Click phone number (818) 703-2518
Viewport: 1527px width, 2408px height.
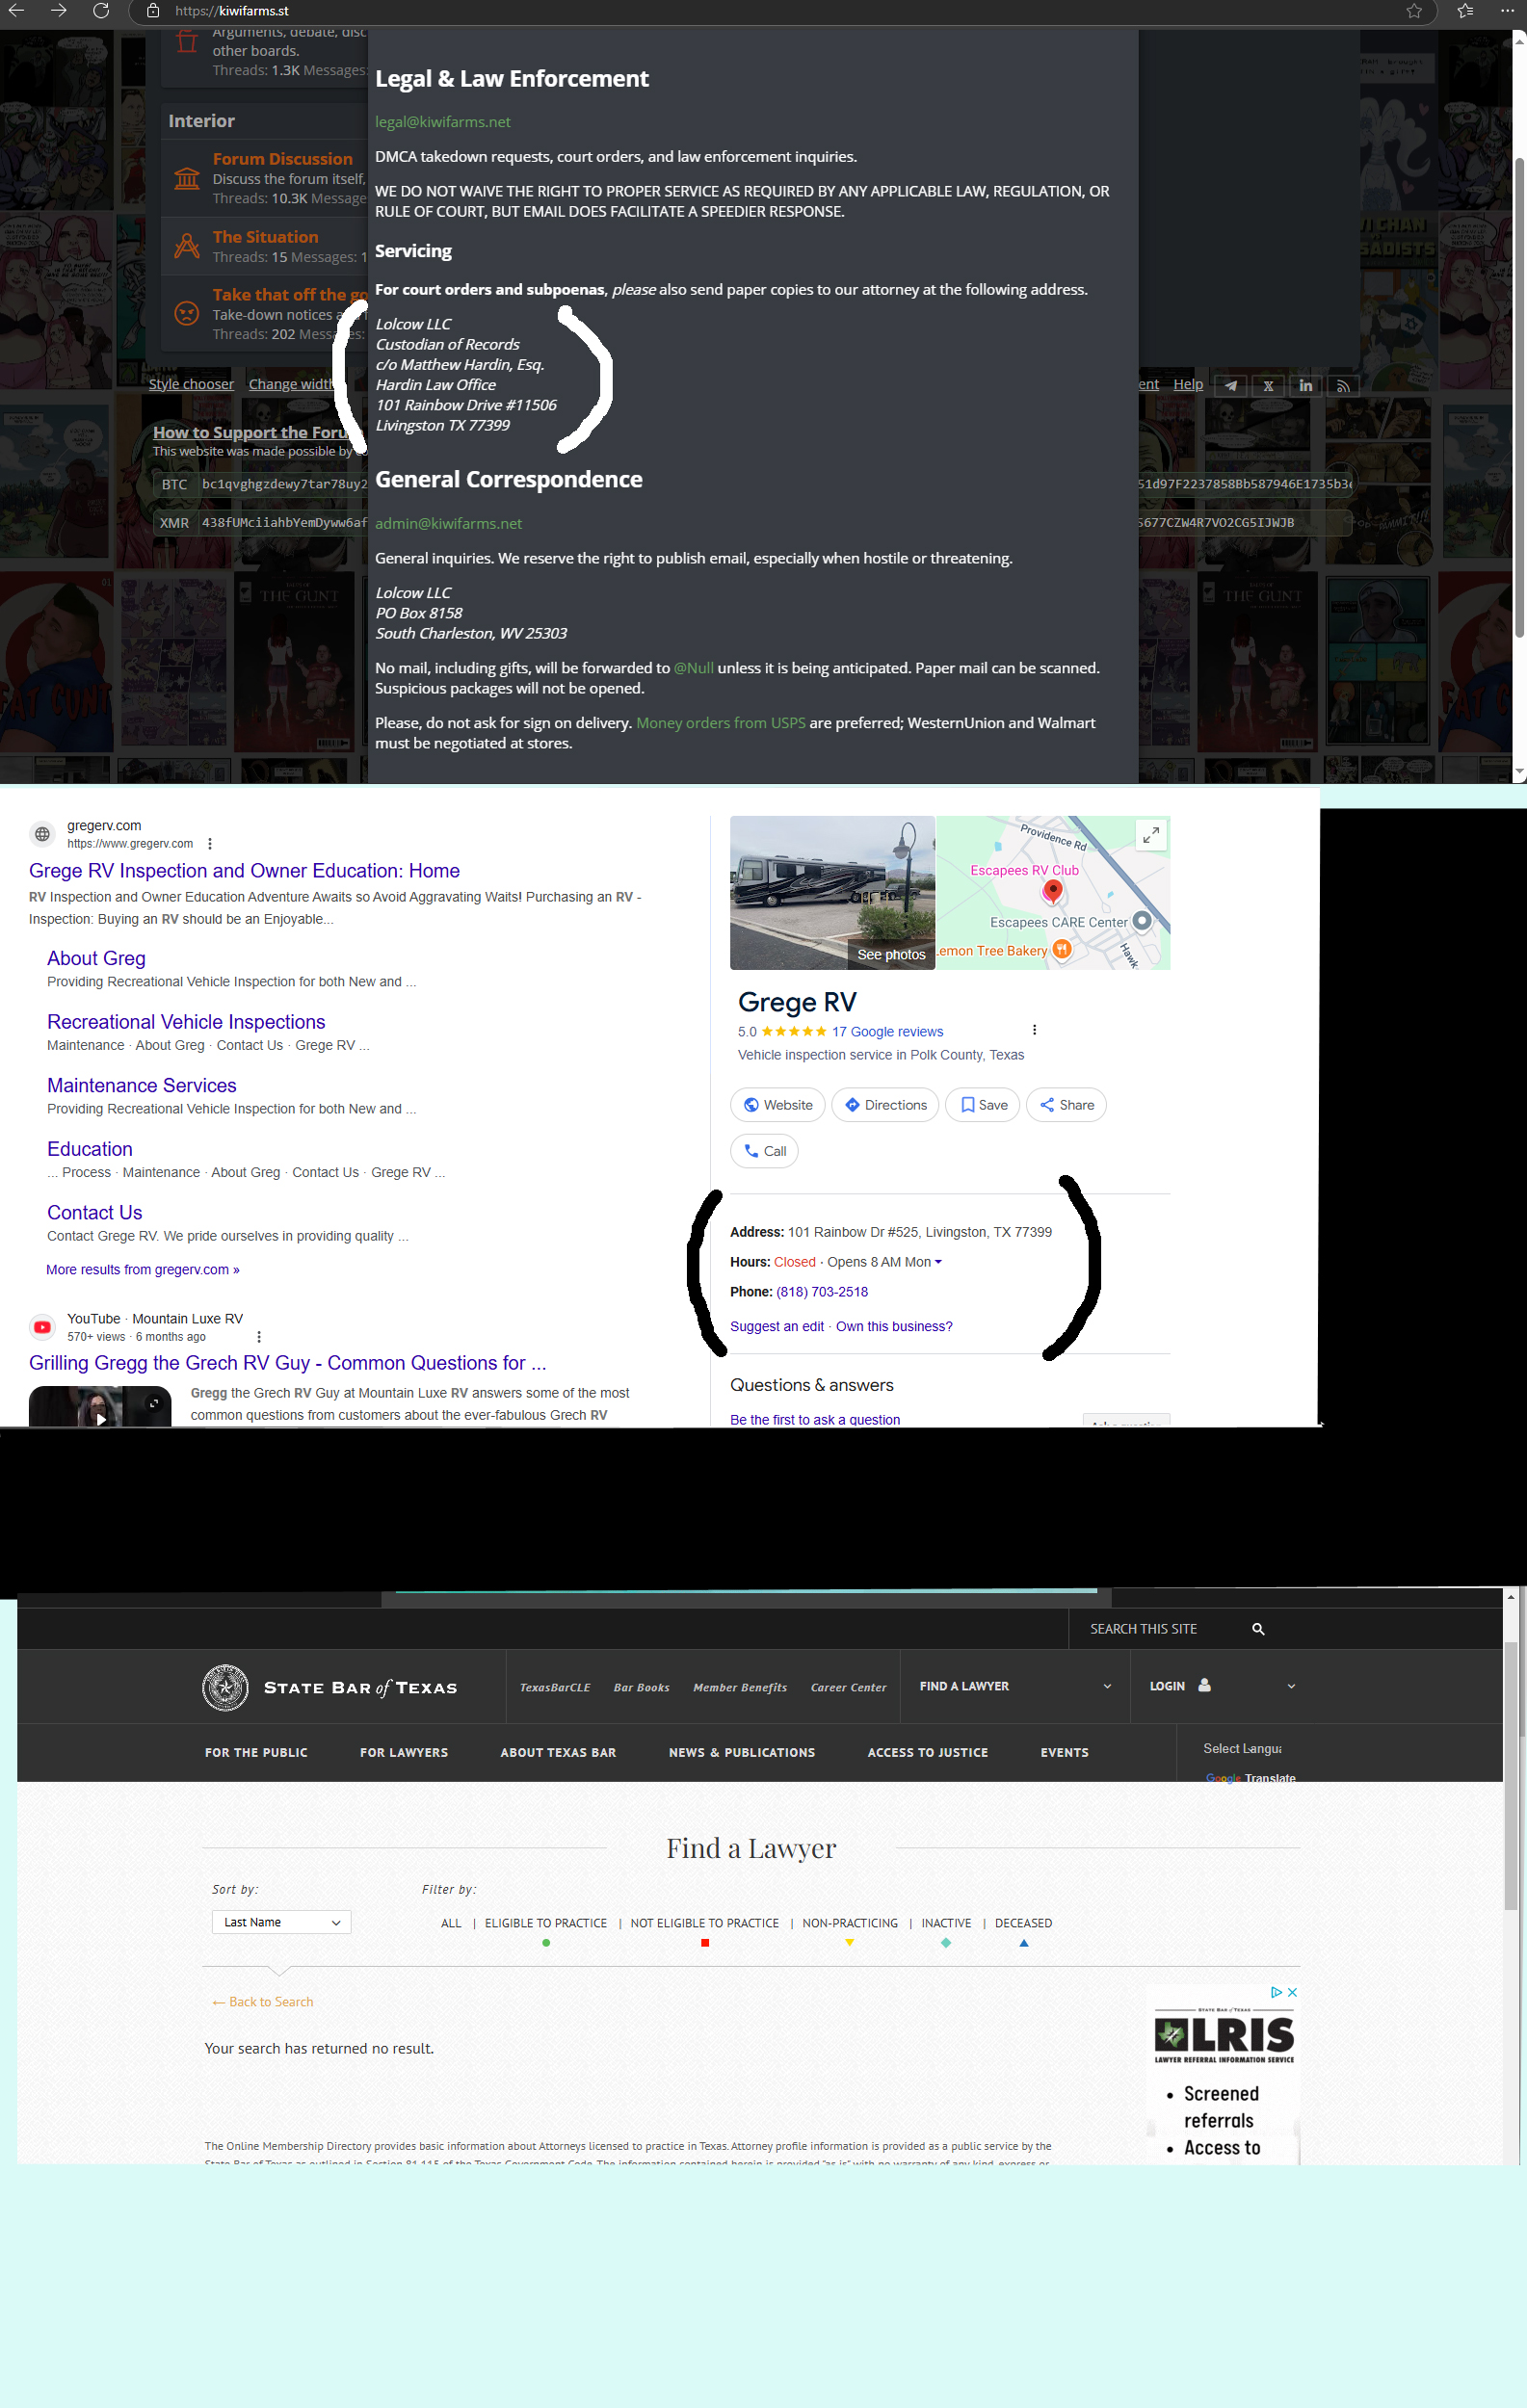click(822, 1292)
